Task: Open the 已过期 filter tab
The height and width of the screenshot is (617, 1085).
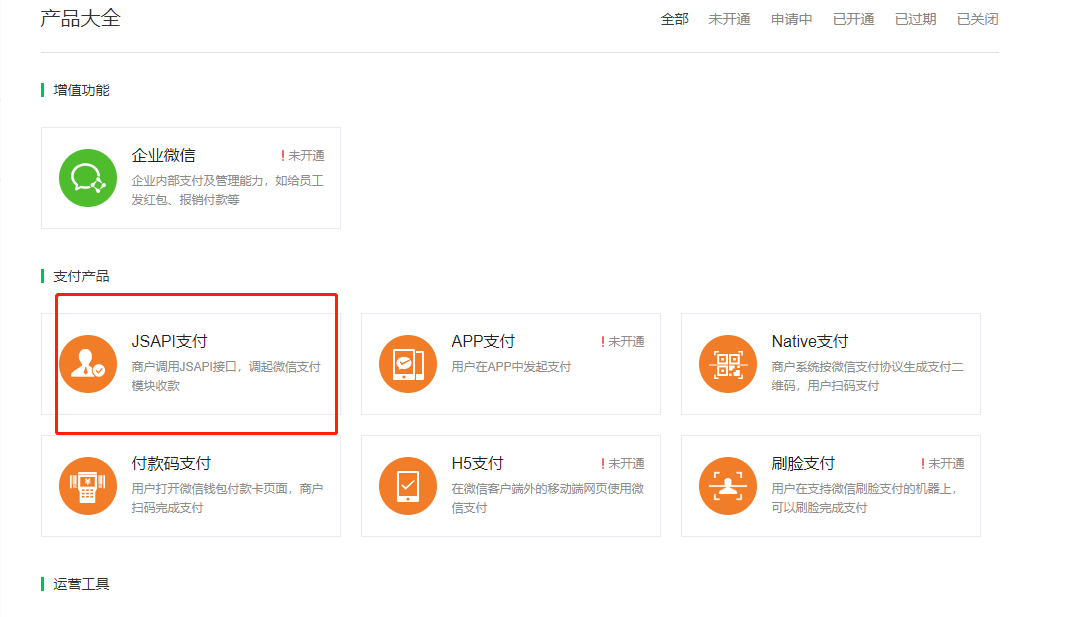Action: click(x=915, y=19)
